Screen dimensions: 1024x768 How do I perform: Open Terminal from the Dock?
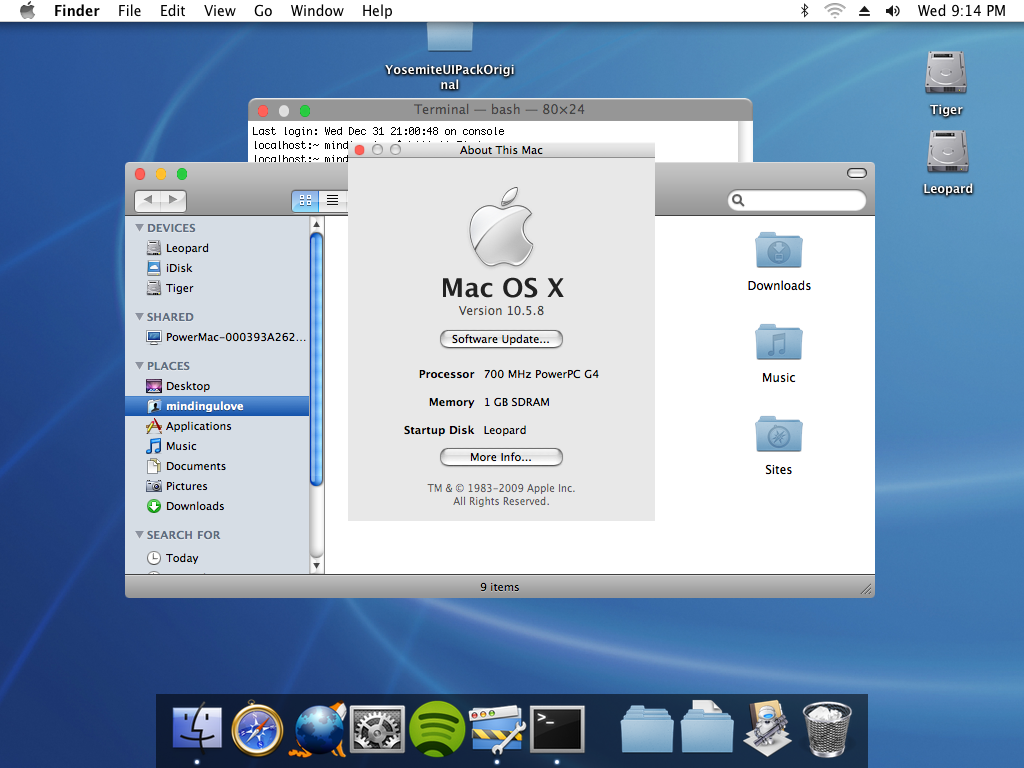[x=557, y=728]
